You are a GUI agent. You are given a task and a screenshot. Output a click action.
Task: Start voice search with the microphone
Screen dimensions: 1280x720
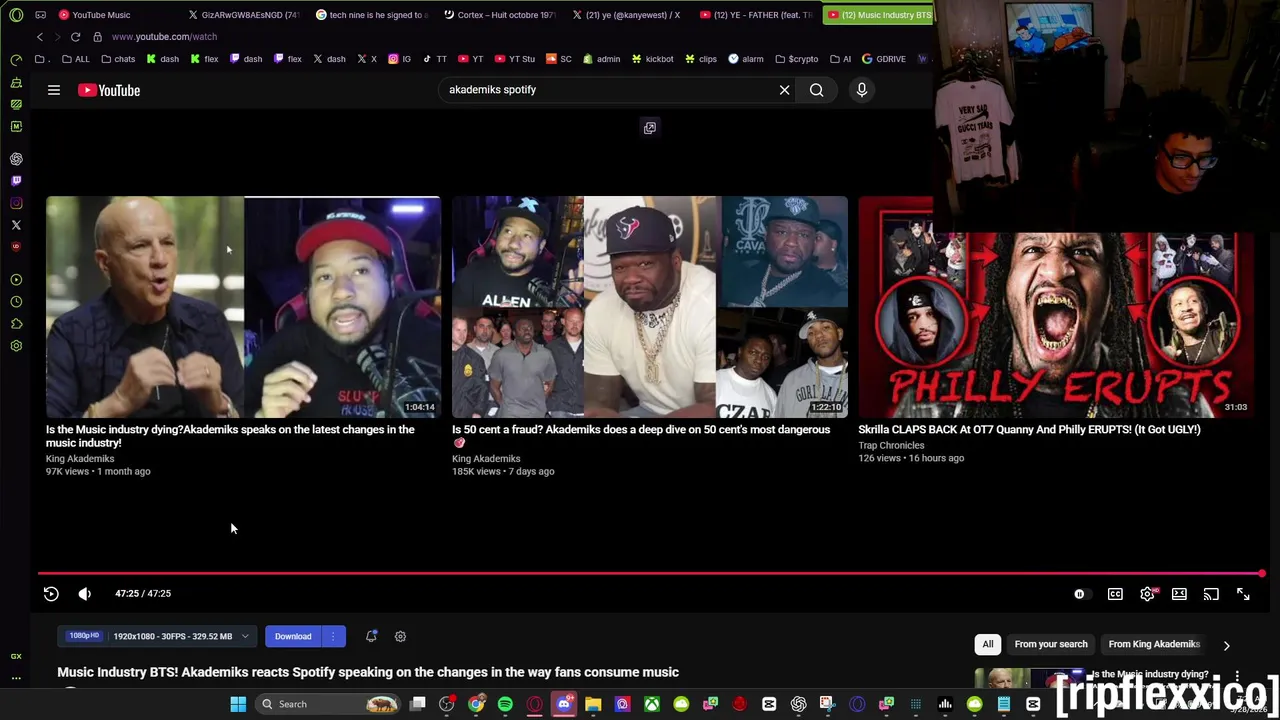(861, 90)
